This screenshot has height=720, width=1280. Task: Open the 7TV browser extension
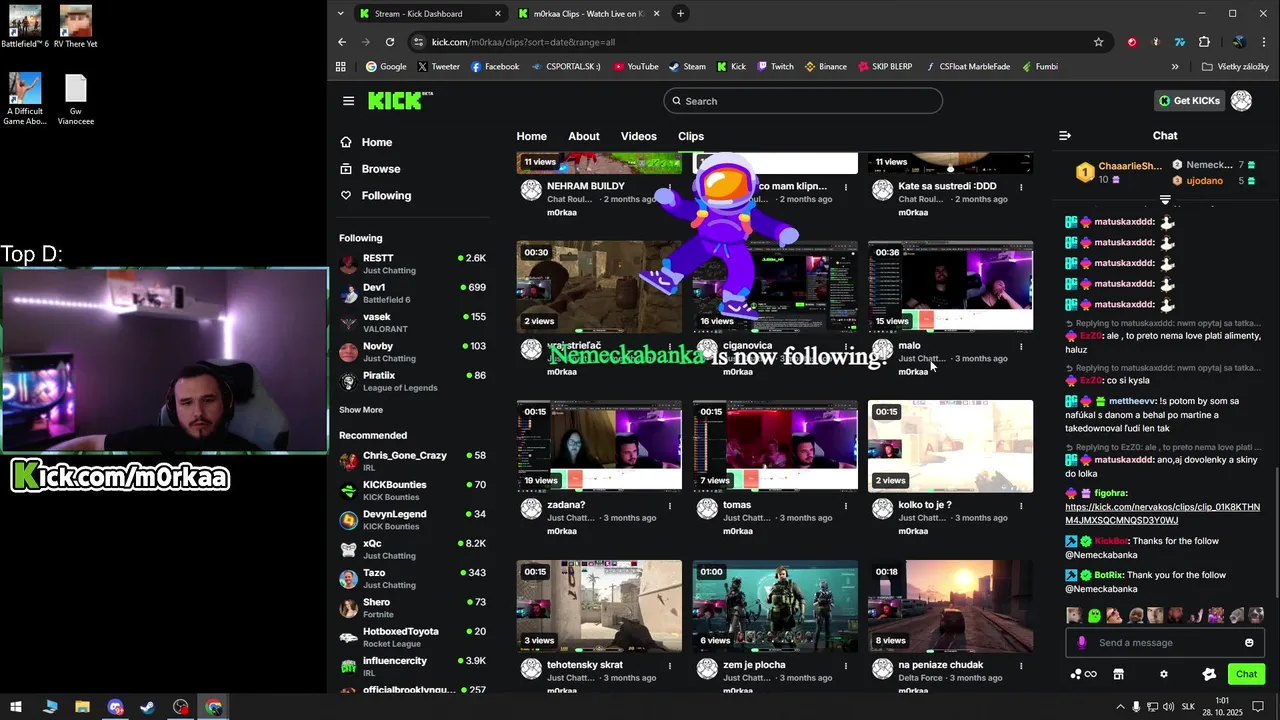(1180, 42)
